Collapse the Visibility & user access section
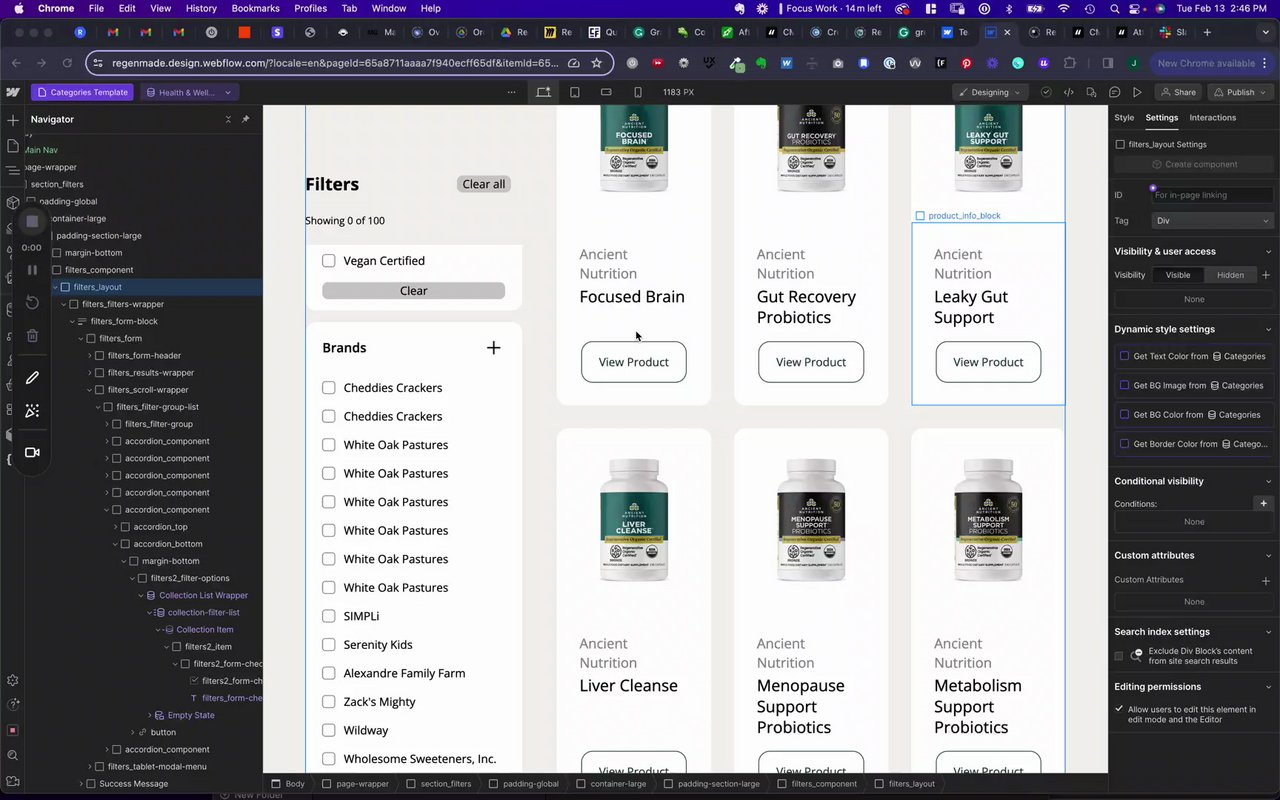 1268,252
